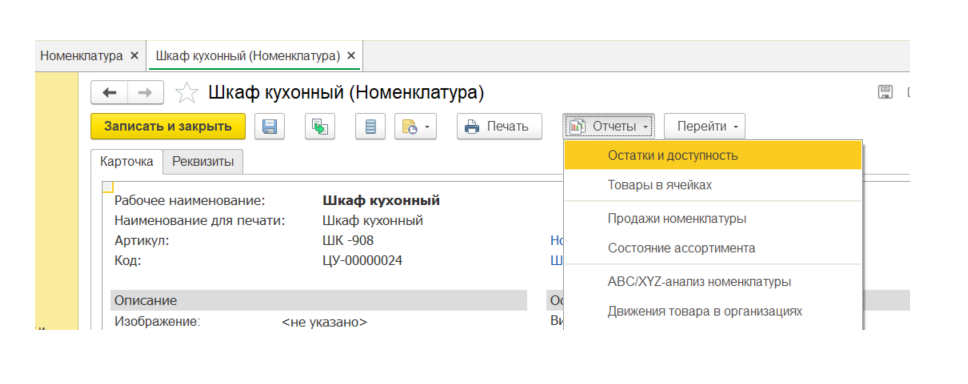Expand the Перейти dropdown
This screenshot has width=968, height=384.
tap(704, 127)
